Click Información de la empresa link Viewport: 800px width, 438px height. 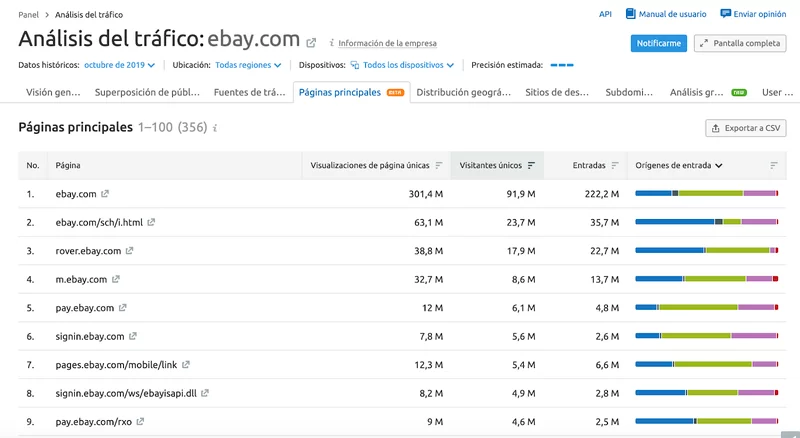pos(387,43)
